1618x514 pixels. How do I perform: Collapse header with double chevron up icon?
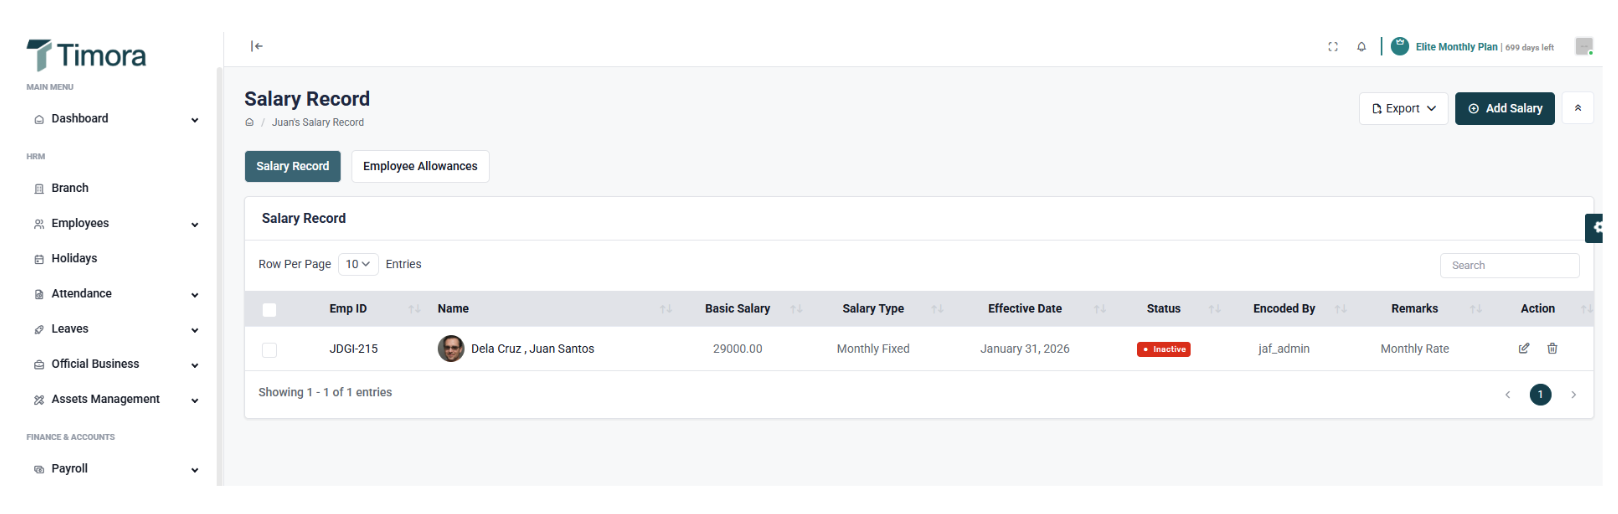tap(1577, 108)
